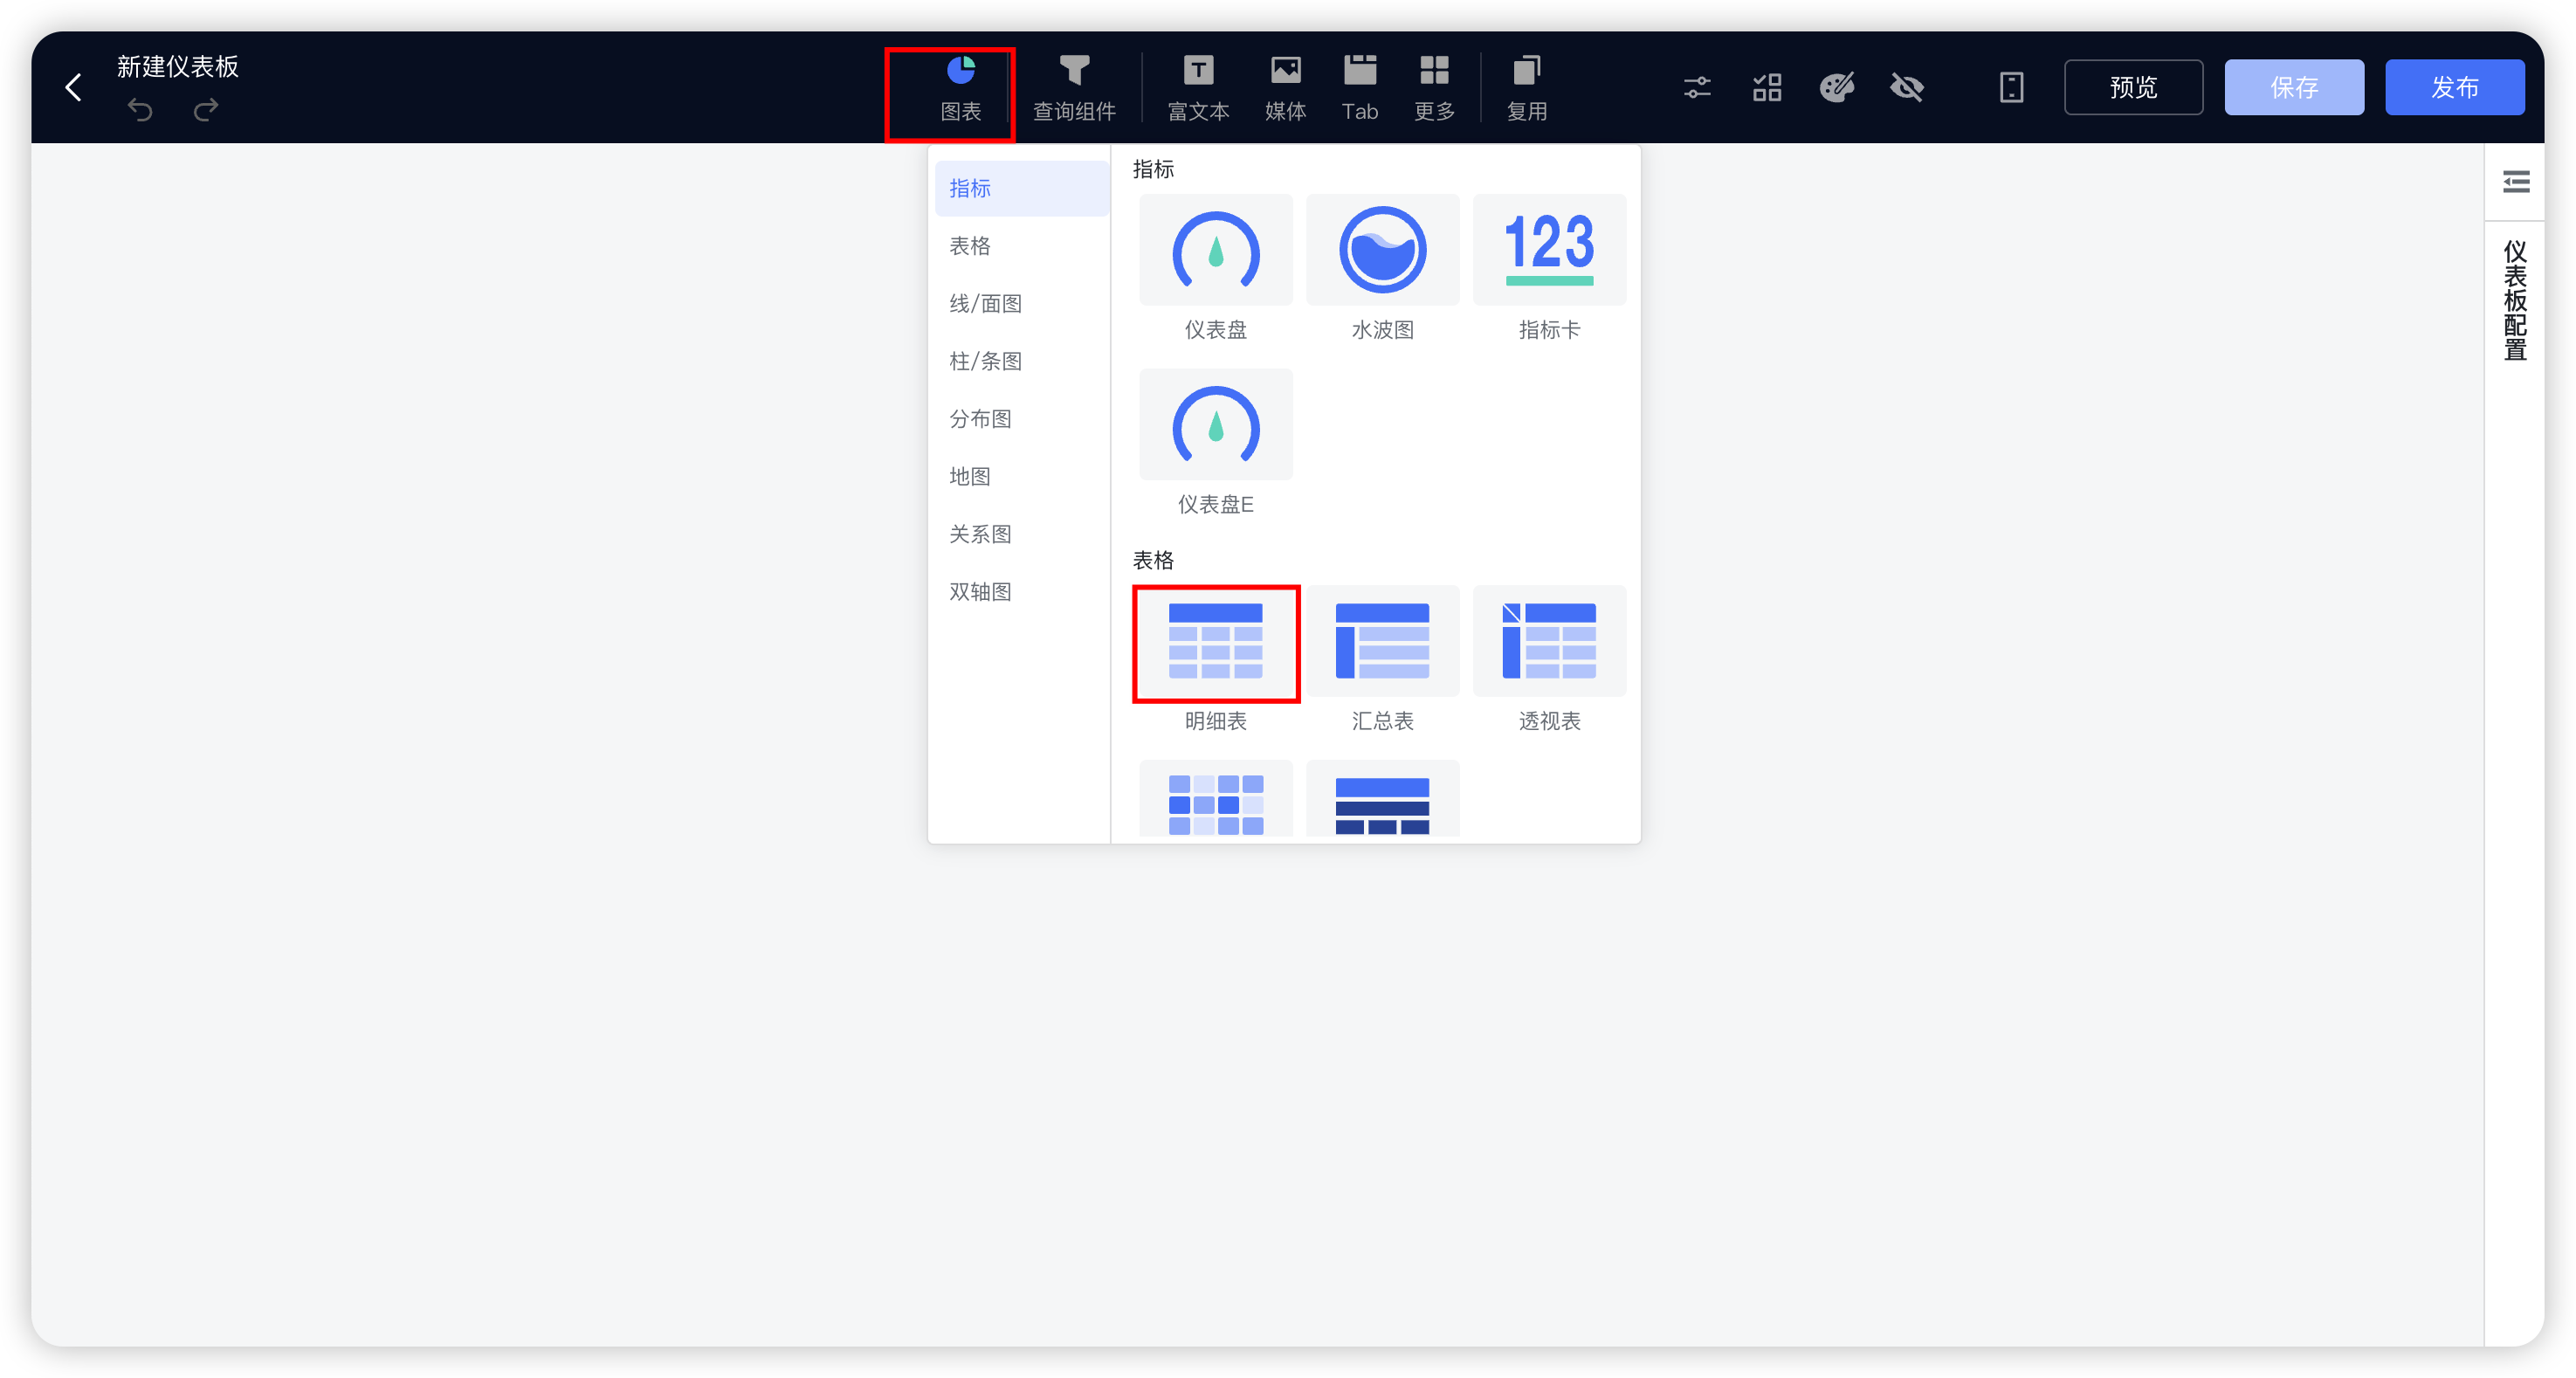This screenshot has height=1378, width=2576.
Task: Go back with left arrow
Action: click(73, 88)
